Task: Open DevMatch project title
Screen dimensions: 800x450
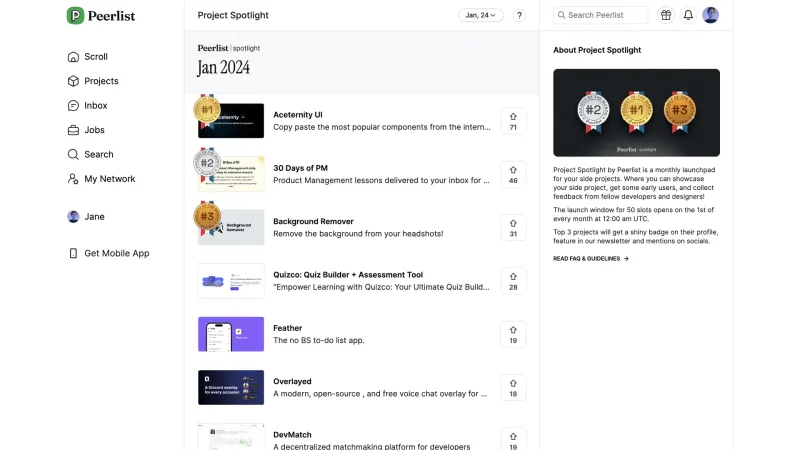Action: (292, 435)
